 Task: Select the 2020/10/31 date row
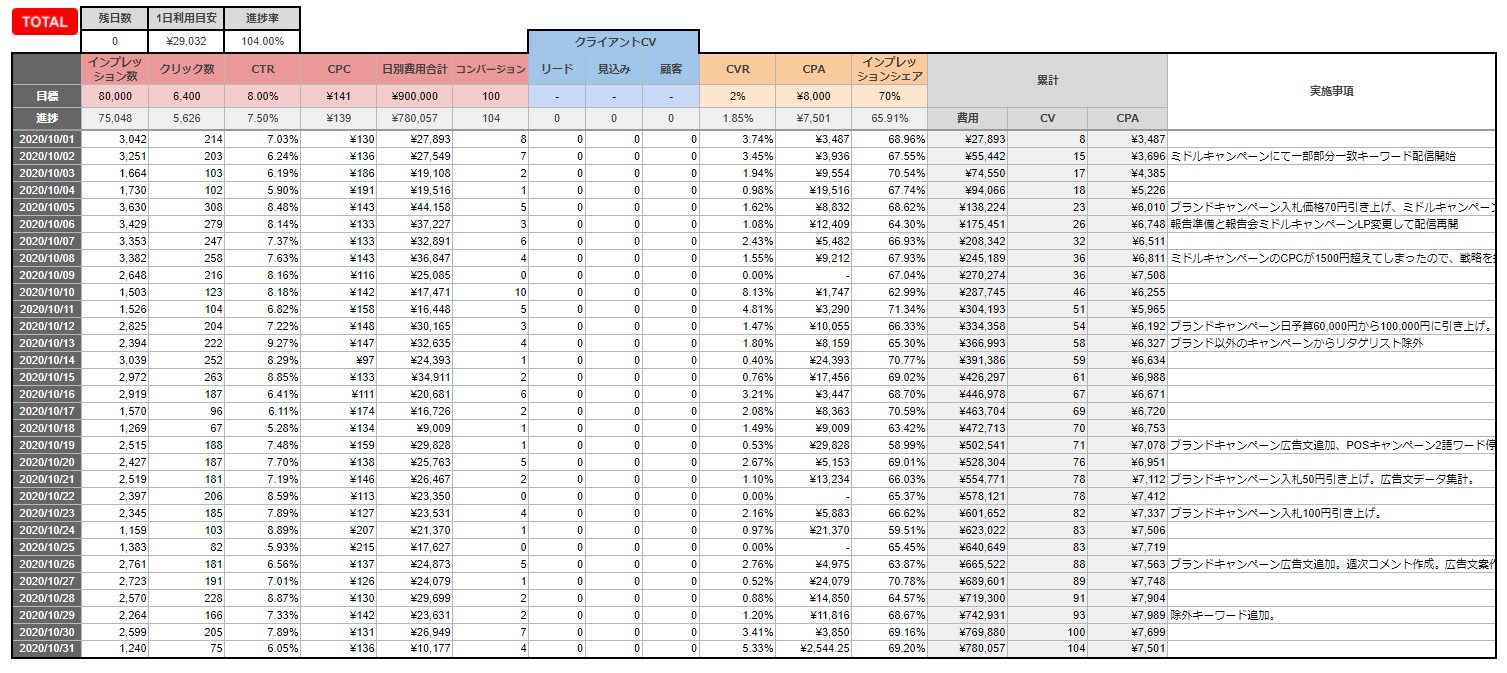[x=46, y=649]
